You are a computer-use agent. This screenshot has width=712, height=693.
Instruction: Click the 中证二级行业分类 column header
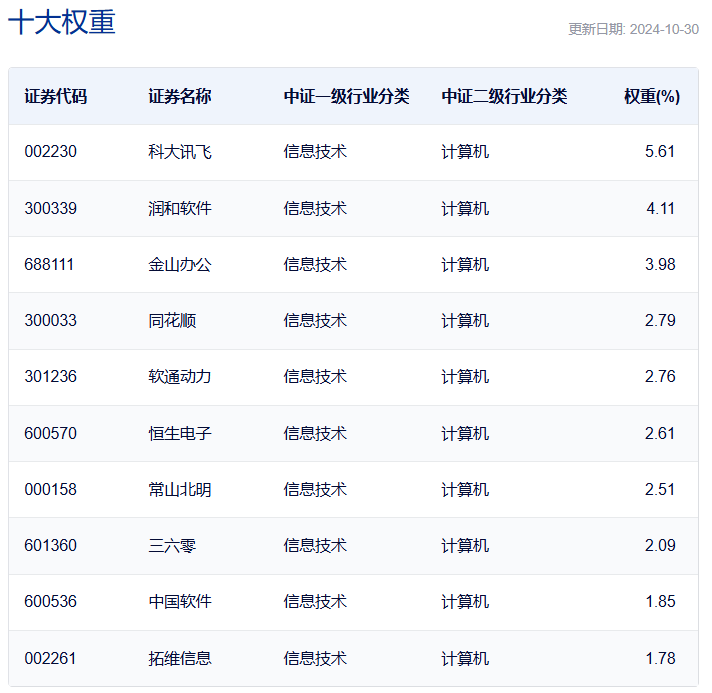(x=504, y=96)
